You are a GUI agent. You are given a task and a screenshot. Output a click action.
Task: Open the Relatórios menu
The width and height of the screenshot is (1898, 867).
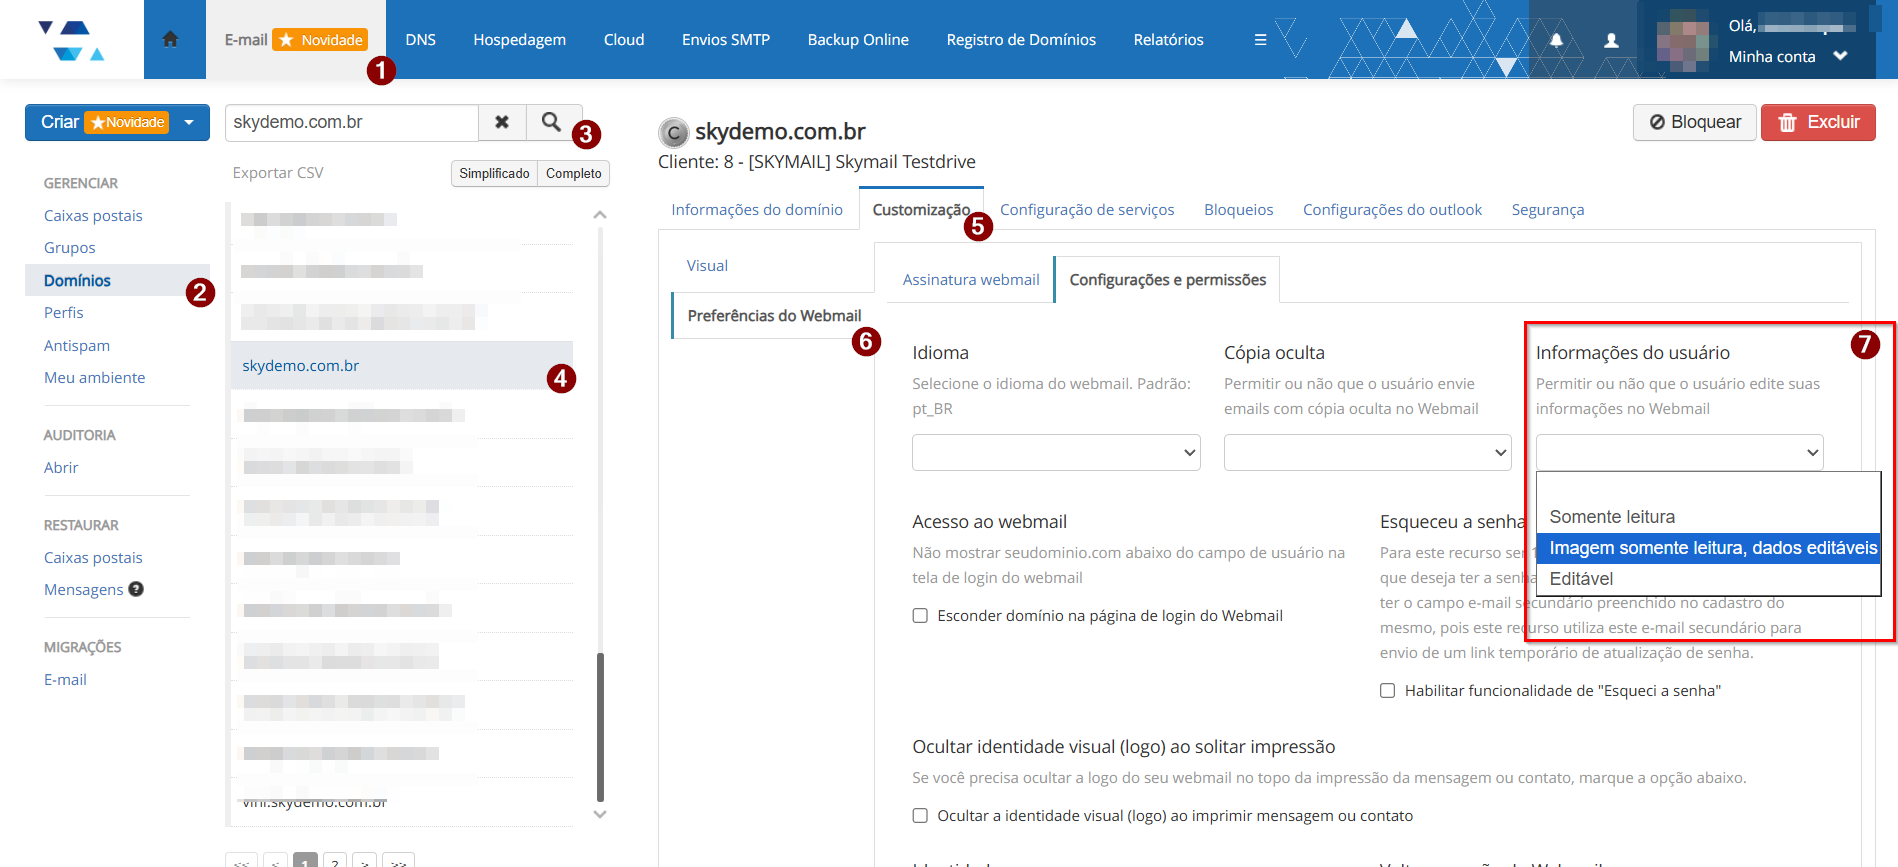tap(1169, 40)
